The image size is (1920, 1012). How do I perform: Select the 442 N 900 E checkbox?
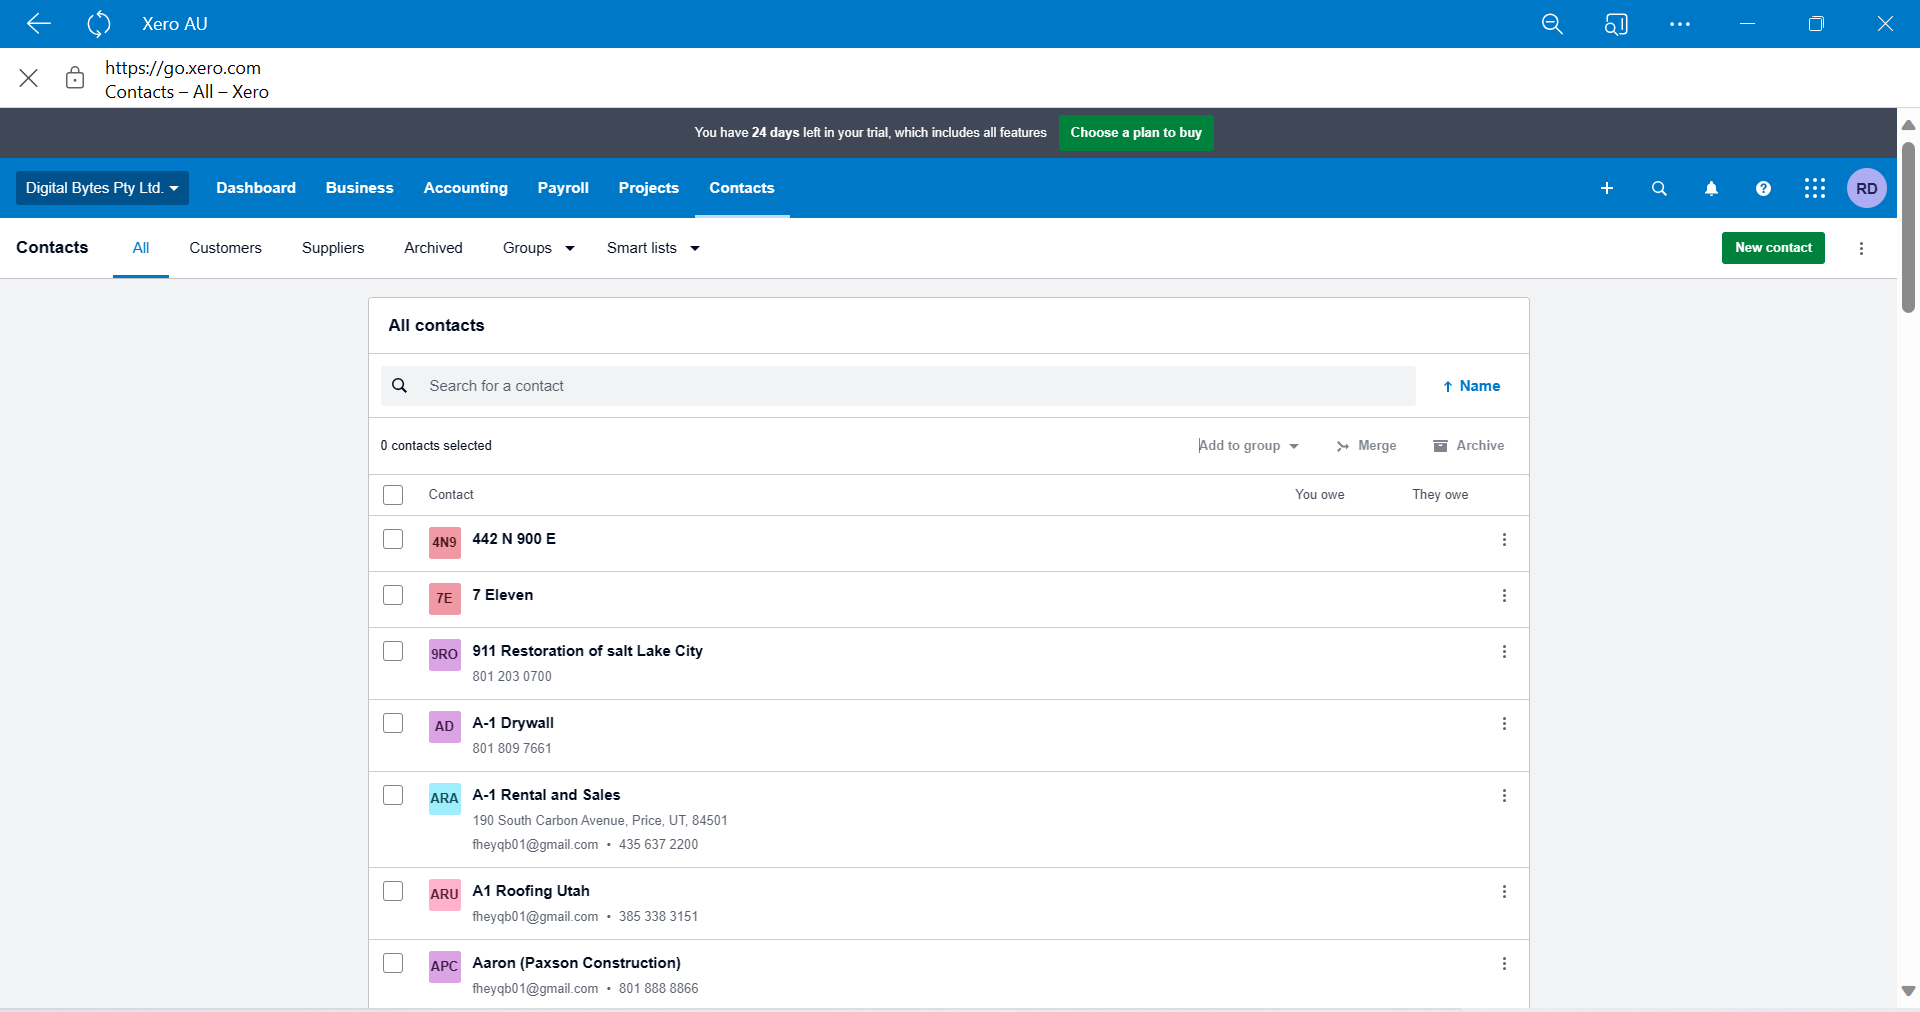tap(393, 539)
